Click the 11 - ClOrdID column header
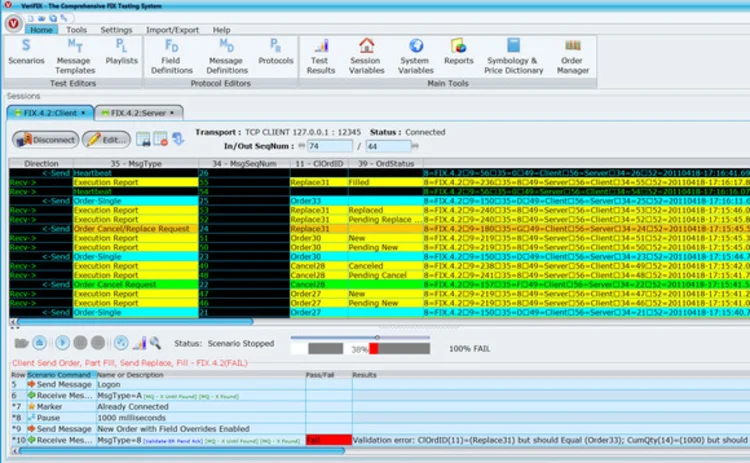The image size is (750, 463). click(x=319, y=164)
